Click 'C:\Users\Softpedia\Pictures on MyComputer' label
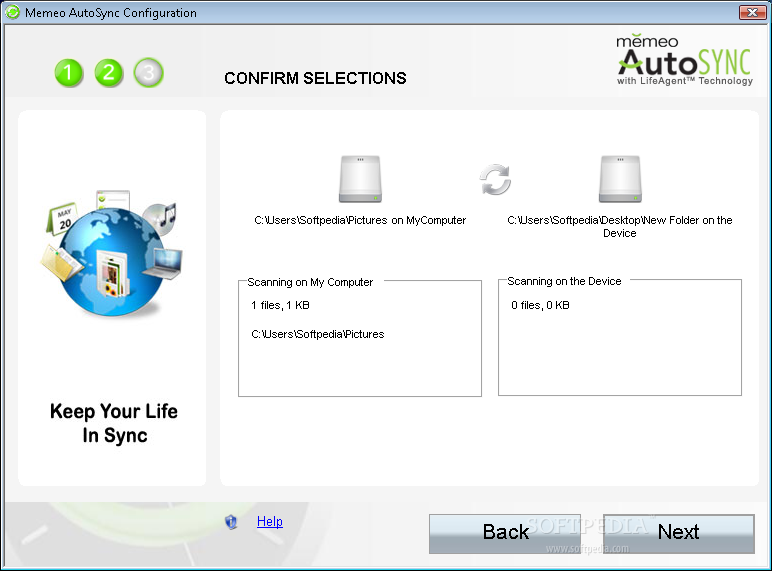This screenshot has width=772, height=571. click(360, 220)
